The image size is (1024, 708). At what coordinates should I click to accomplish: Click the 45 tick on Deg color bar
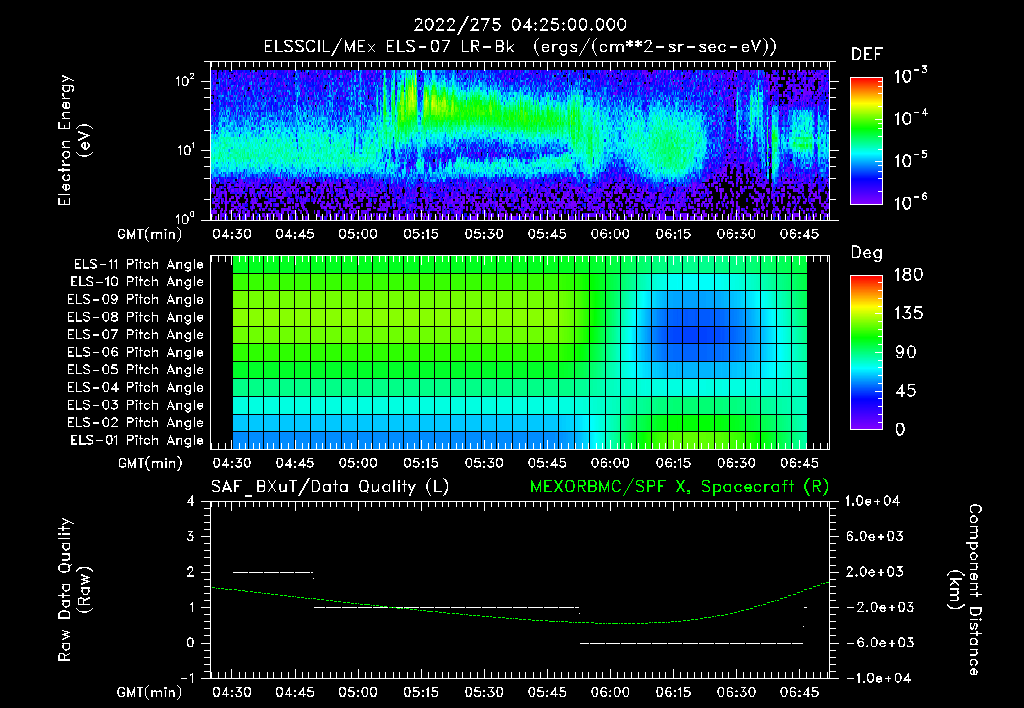click(906, 391)
